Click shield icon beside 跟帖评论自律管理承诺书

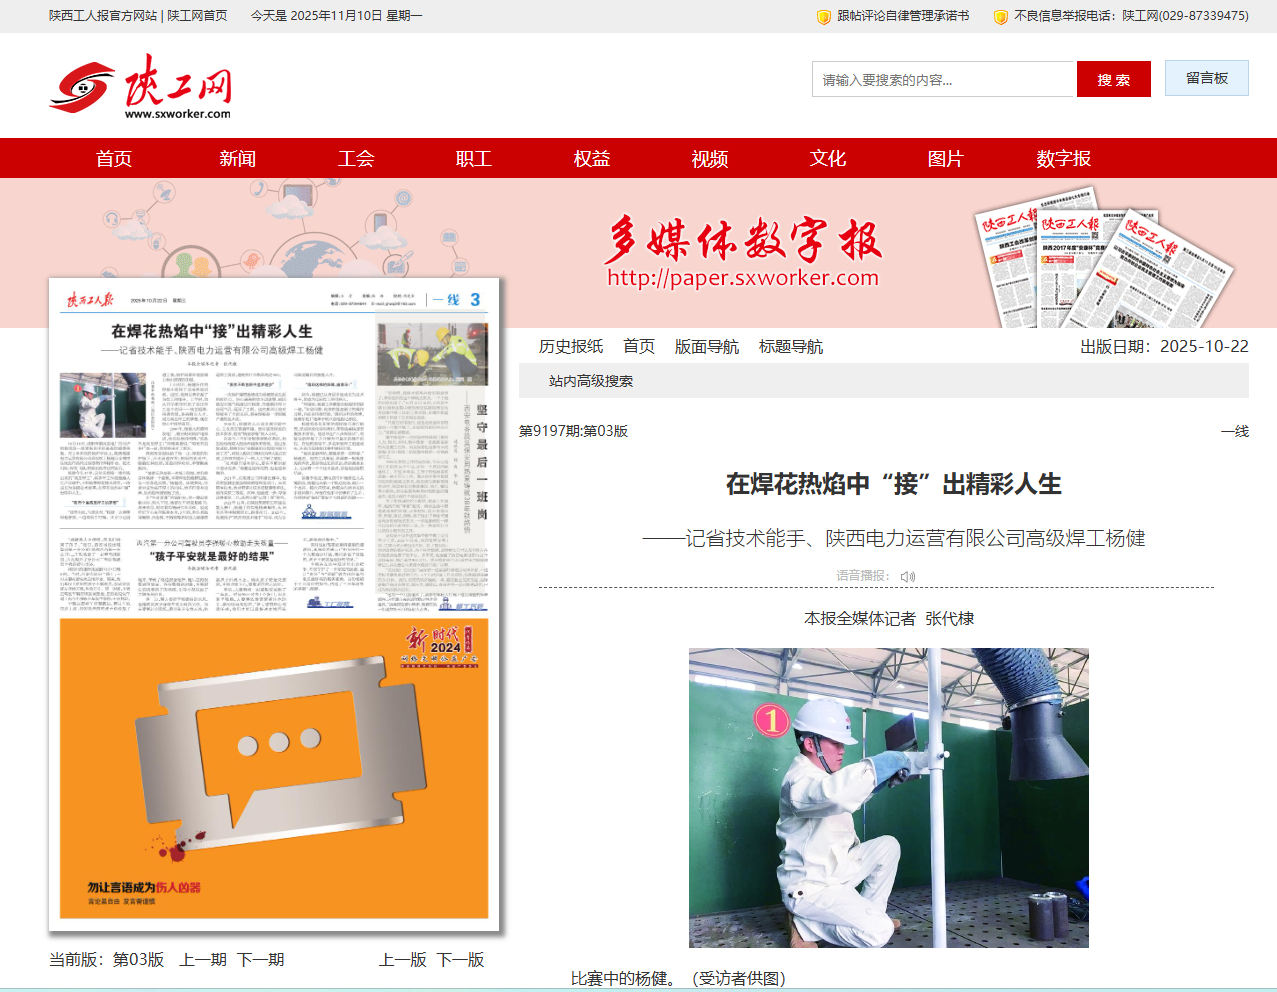824,17
